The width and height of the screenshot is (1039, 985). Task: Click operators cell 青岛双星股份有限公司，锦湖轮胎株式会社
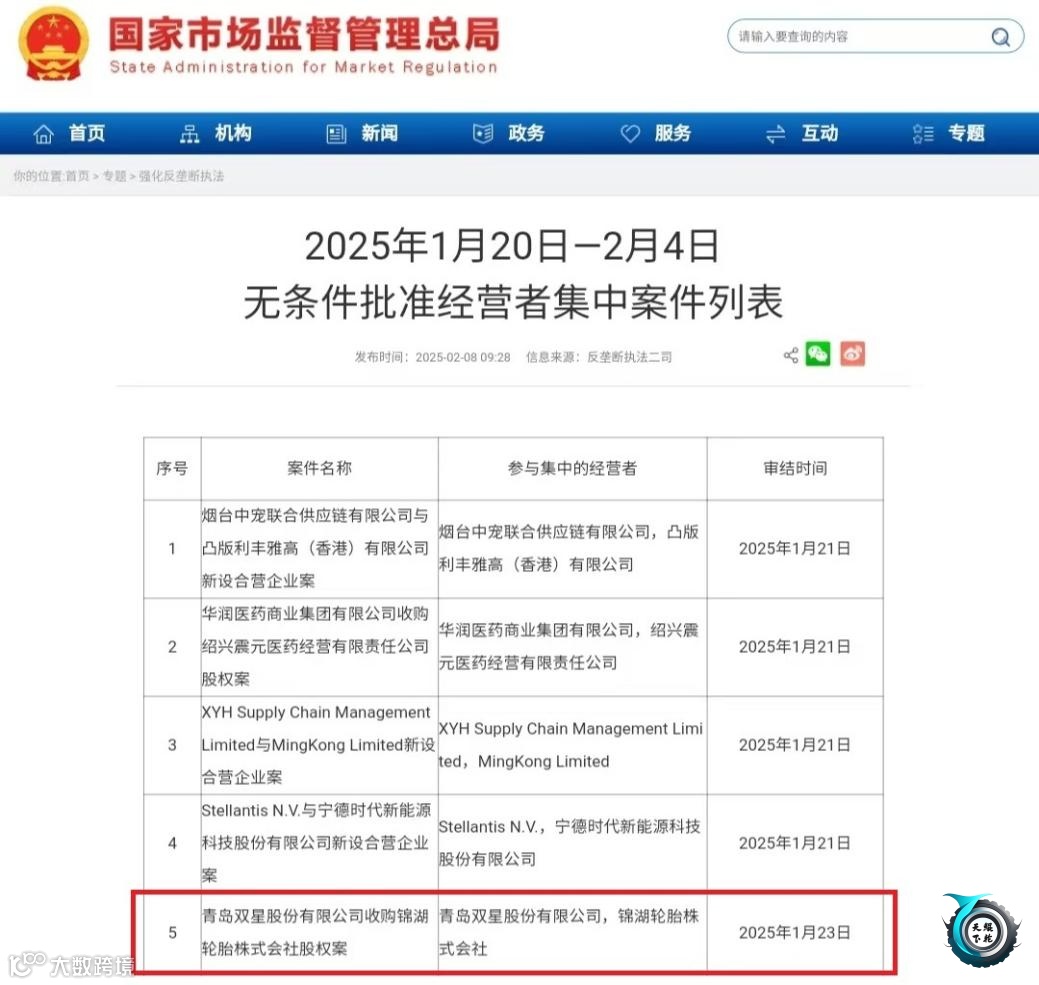(x=569, y=932)
